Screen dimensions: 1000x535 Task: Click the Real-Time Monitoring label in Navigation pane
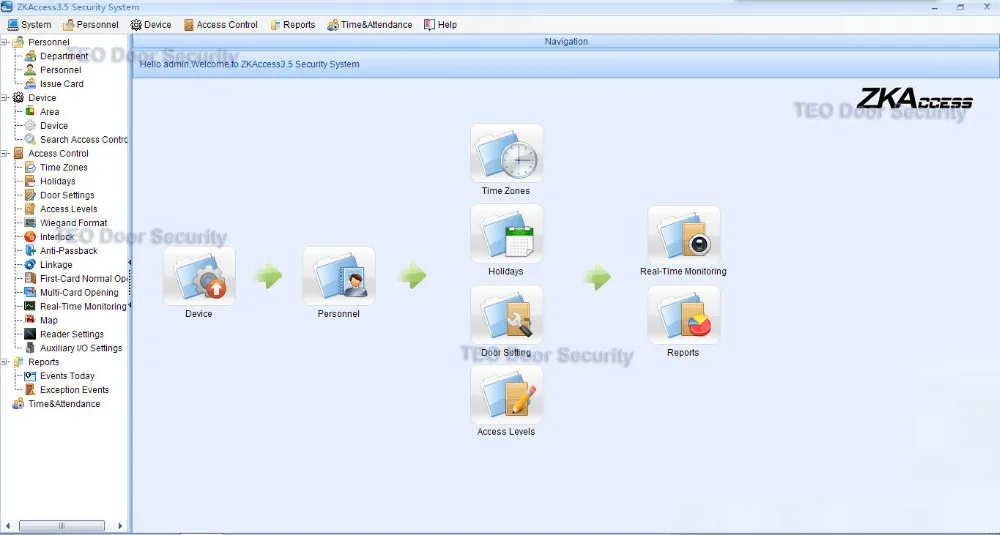click(683, 271)
